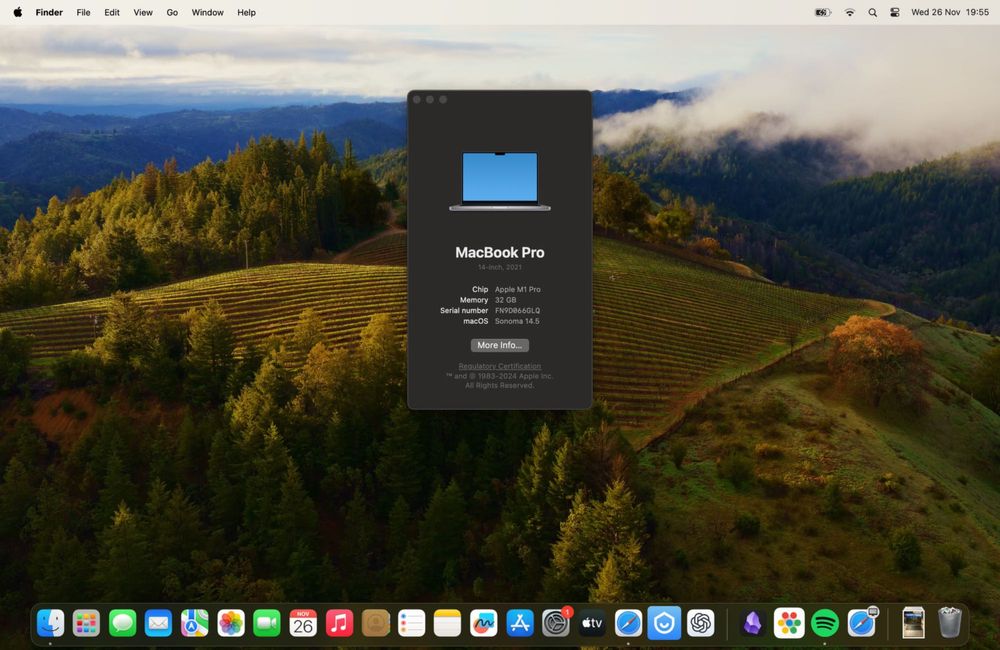Open the Notes app icon

[x=447, y=623]
